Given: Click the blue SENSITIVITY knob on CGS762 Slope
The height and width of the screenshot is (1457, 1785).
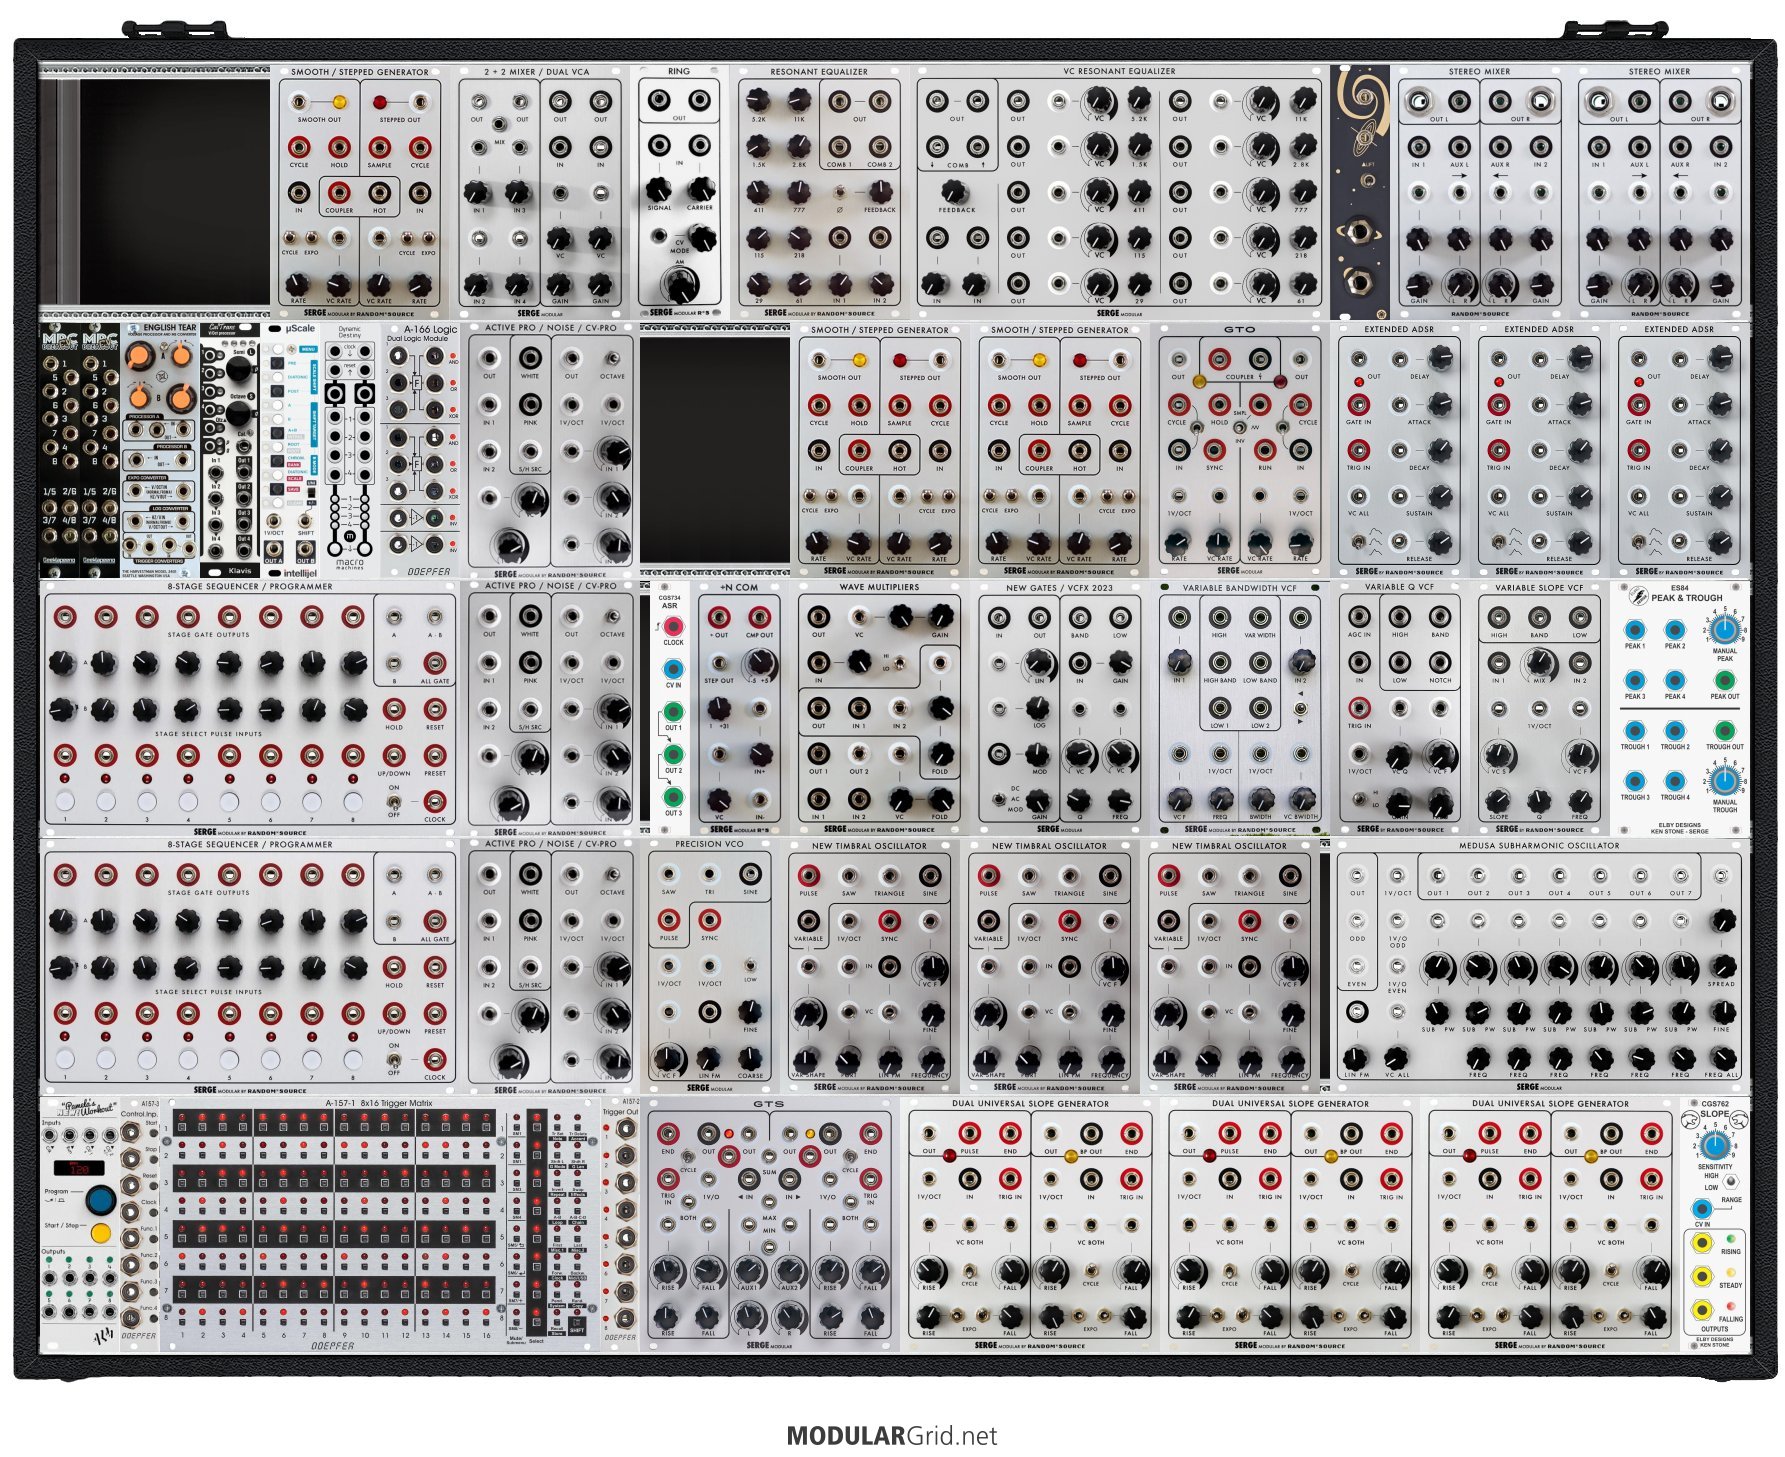Looking at the screenshot, I should pos(1714,1145).
